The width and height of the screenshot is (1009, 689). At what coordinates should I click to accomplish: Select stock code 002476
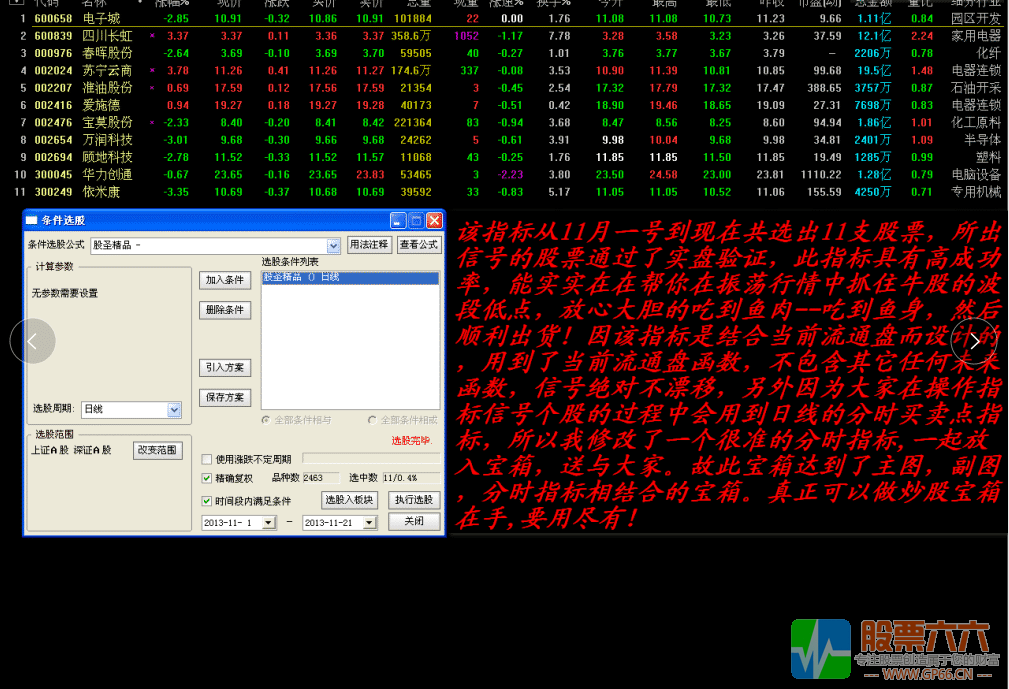click(x=53, y=123)
